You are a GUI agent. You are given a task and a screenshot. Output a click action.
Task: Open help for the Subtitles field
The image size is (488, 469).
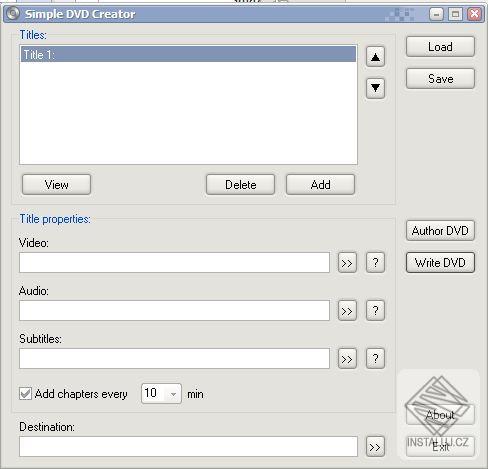point(375,359)
